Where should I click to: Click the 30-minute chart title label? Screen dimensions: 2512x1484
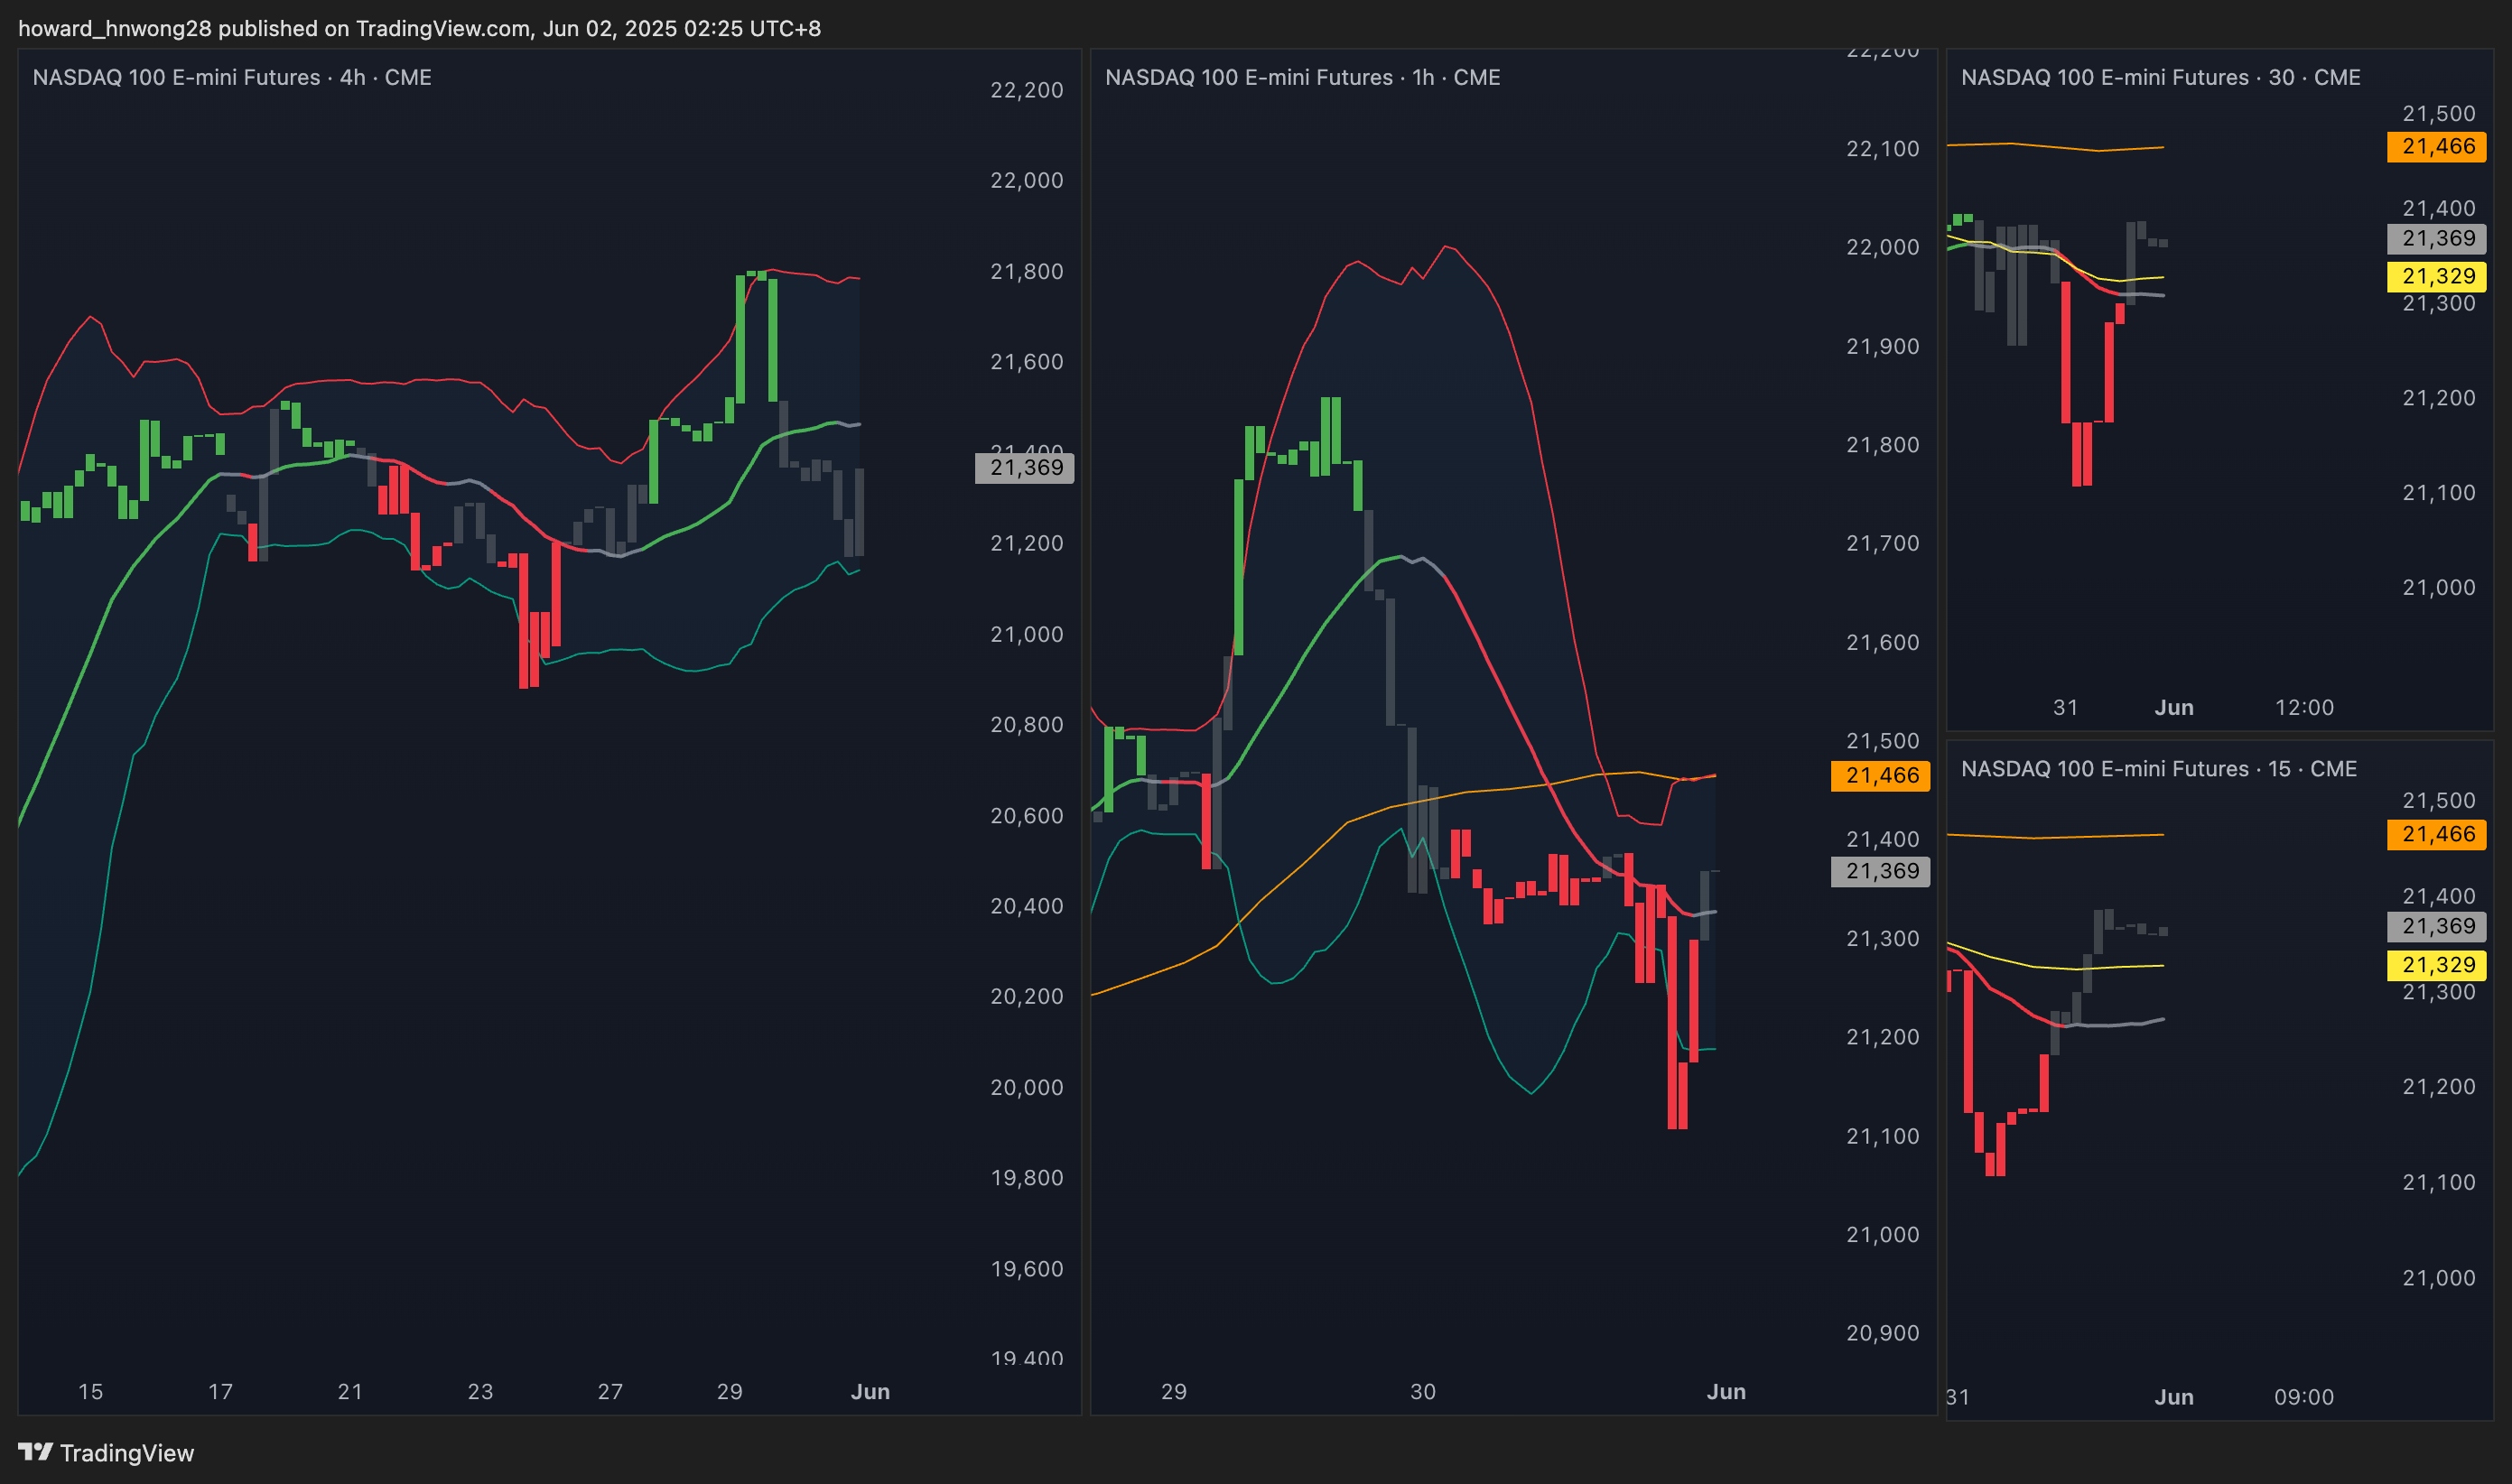[x=2160, y=77]
